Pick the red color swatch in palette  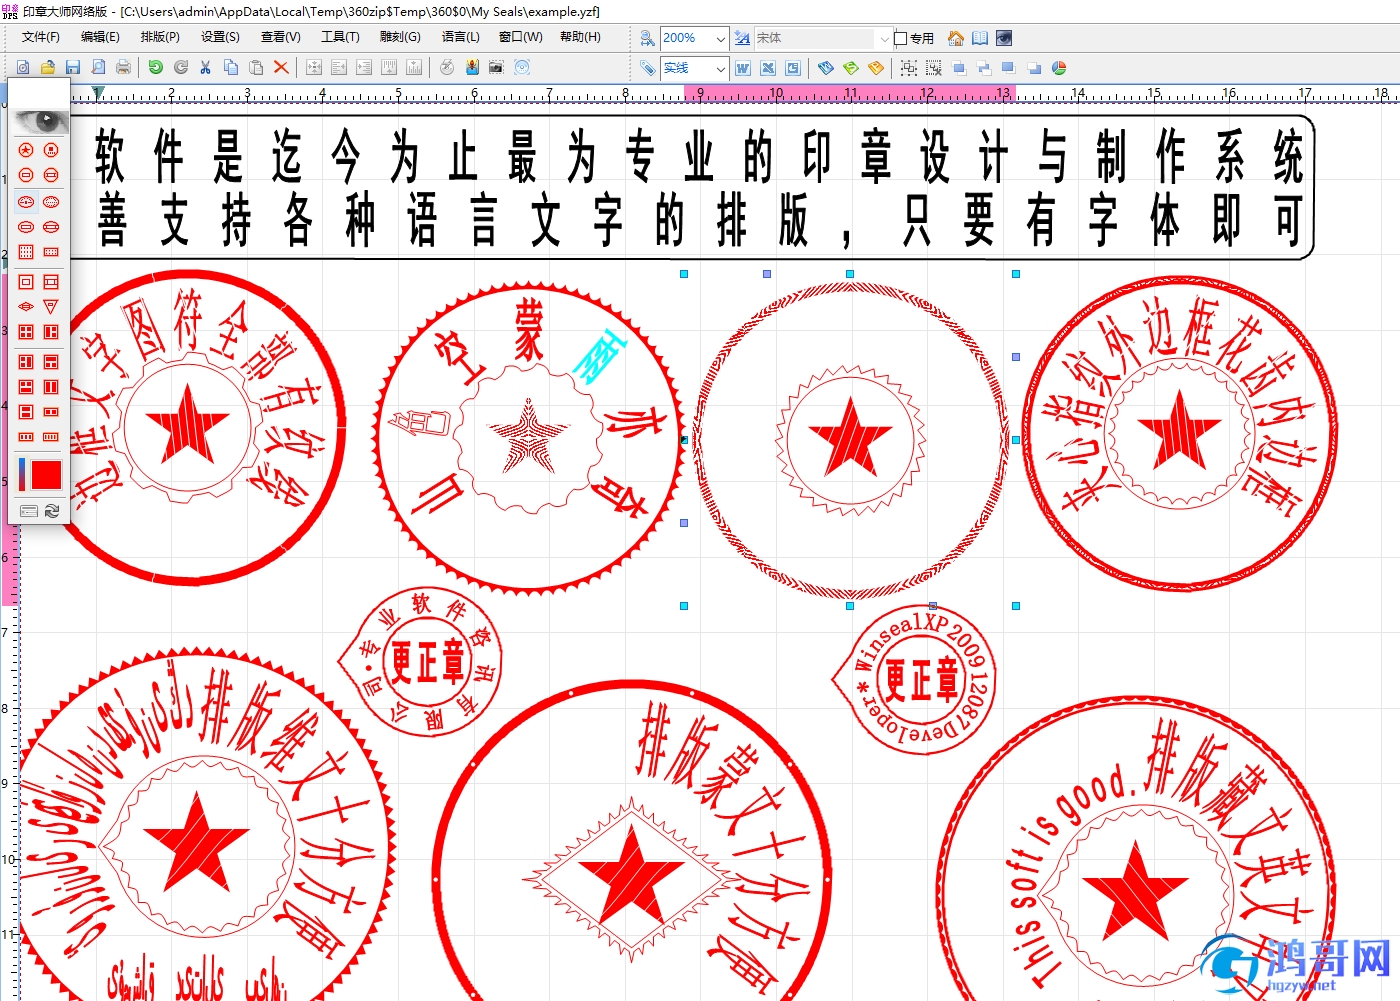[x=46, y=474]
